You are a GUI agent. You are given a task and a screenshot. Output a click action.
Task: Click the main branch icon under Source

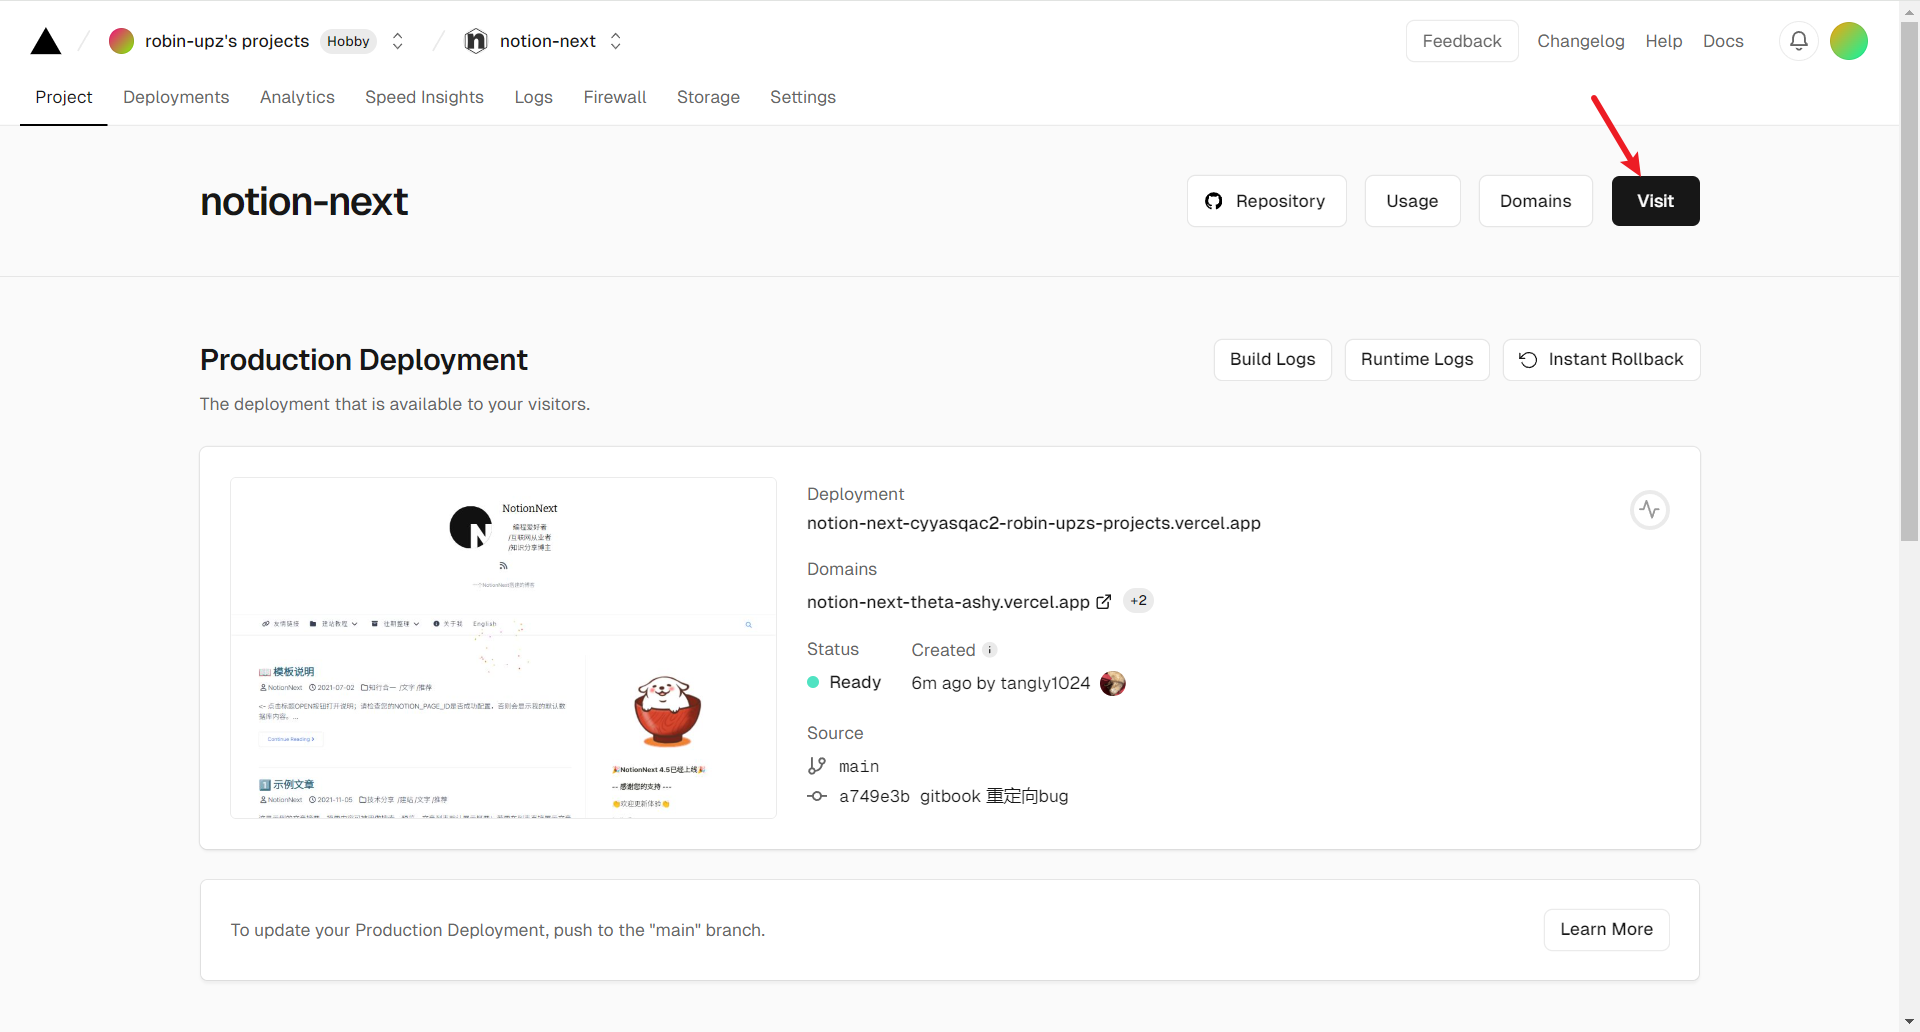816,765
